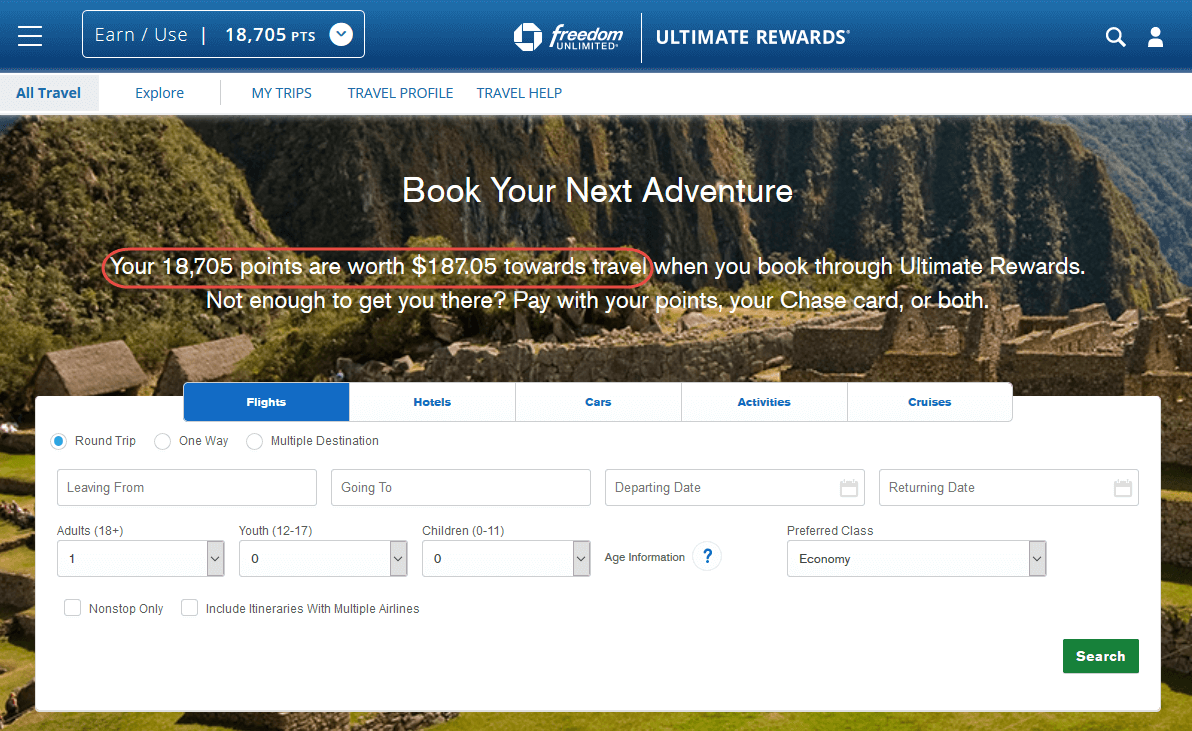Click the ULTIMATE REWARDS header text
The height and width of the screenshot is (731, 1192).
tap(753, 37)
